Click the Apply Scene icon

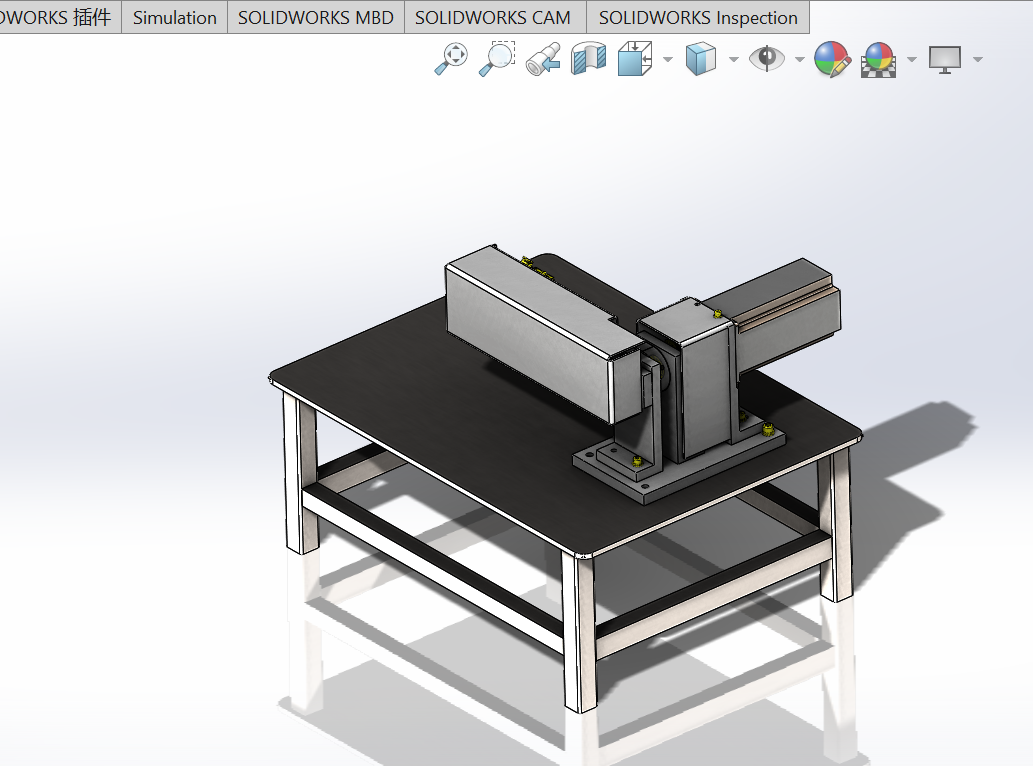pyautogui.click(x=878, y=60)
